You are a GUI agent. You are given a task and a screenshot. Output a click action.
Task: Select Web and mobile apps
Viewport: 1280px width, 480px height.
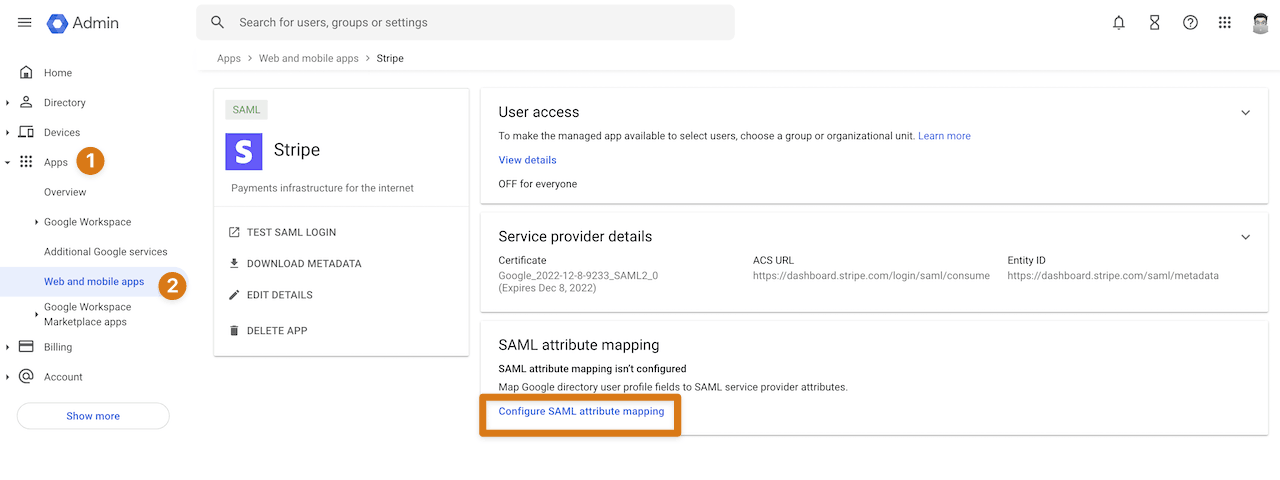click(94, 282)
